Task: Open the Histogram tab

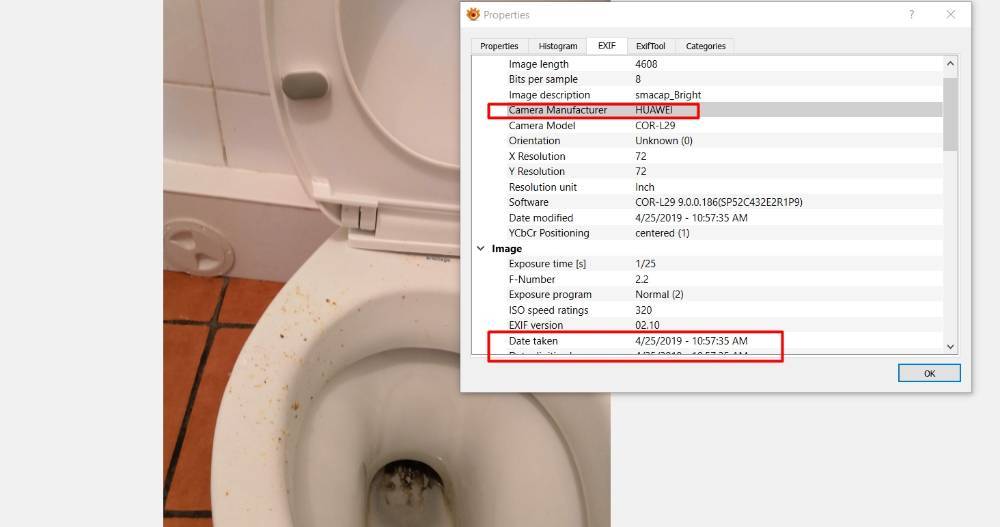Action: click(557, 46)
